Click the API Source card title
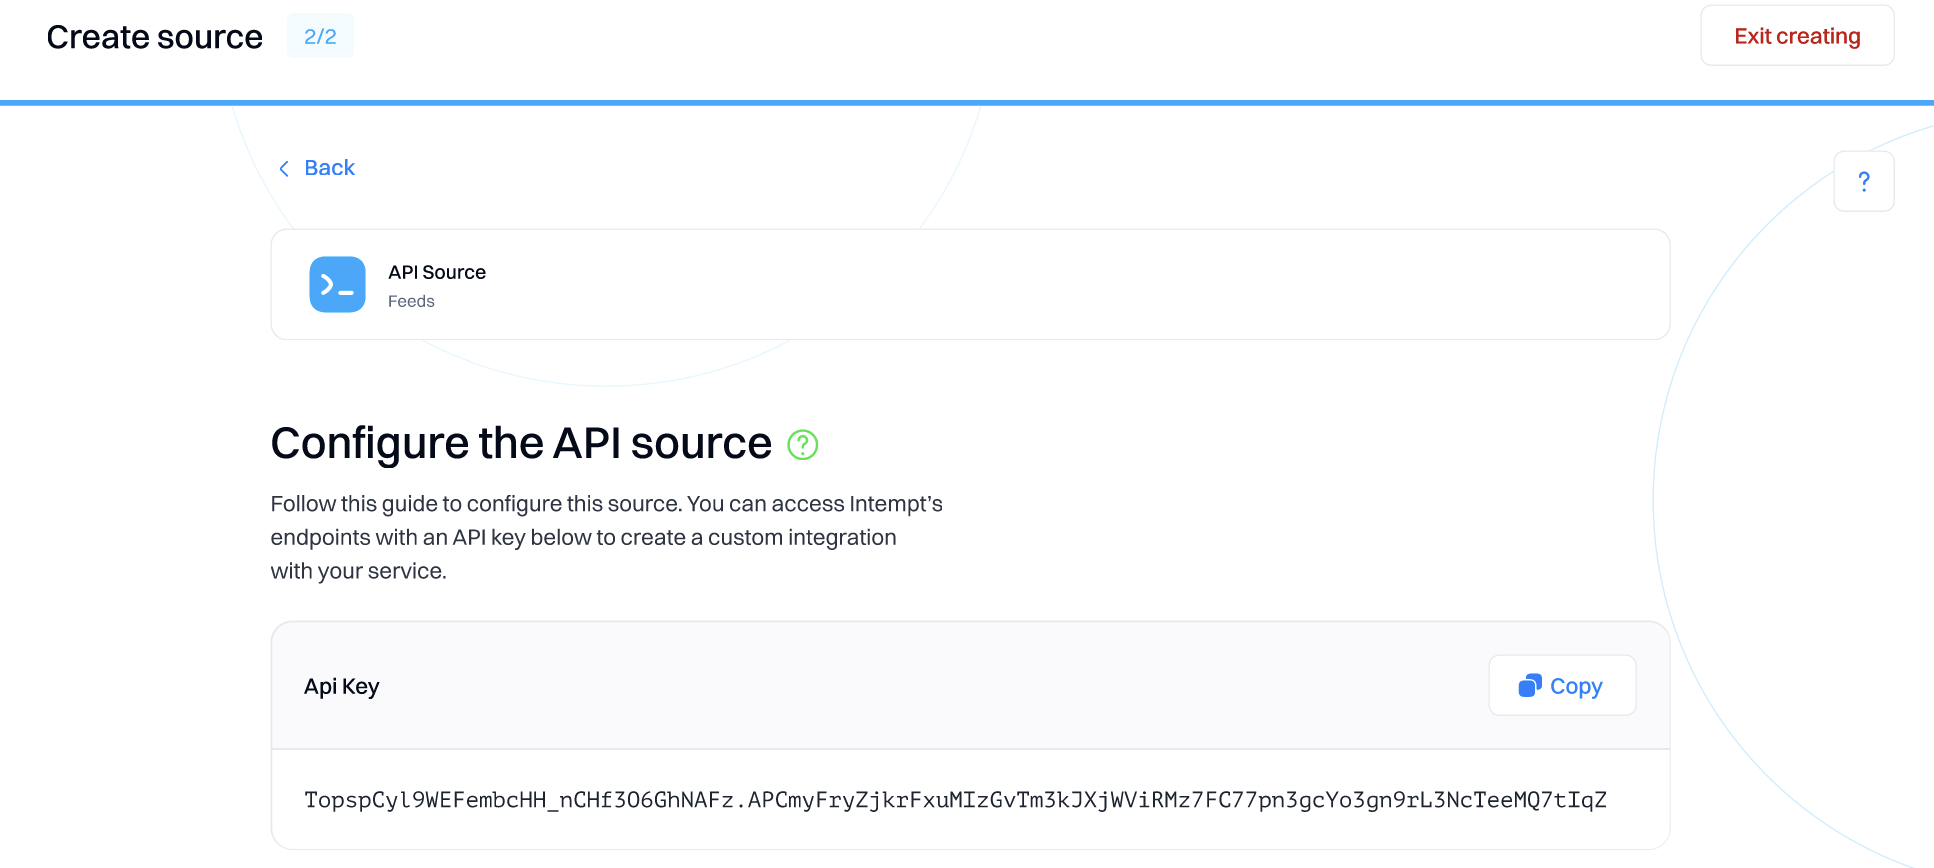The height and width of the screenshot is (868, 1934). click(x=437, y=272)
